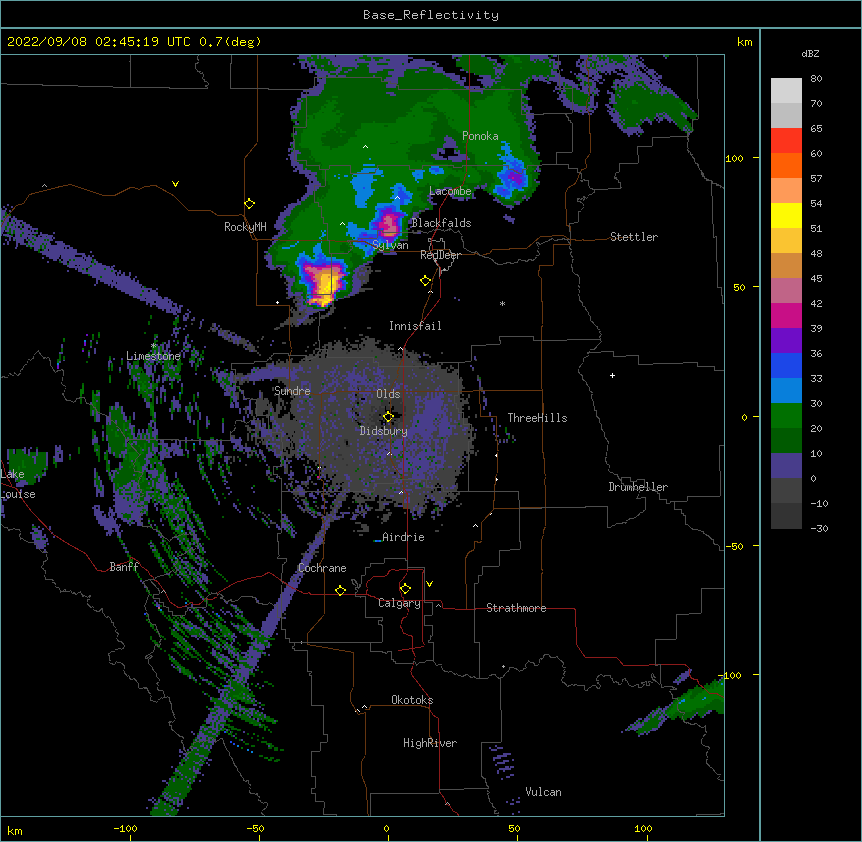Click the Cochrane town label
862x842 pixels.
click(322, 568)
